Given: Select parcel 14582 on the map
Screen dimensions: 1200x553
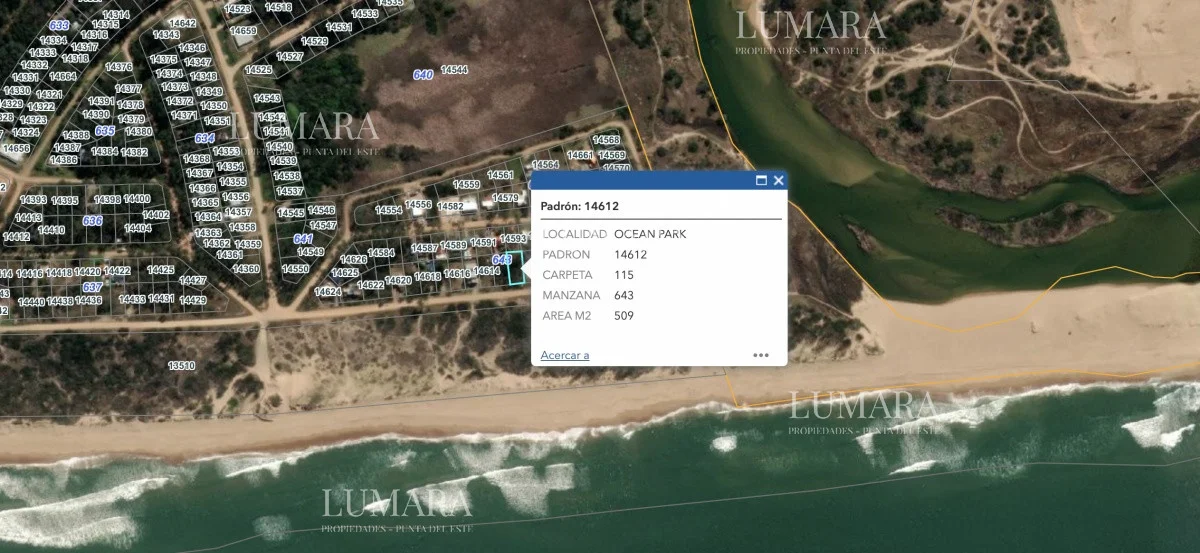Looking at the screenshot, I should click(450, 207).
